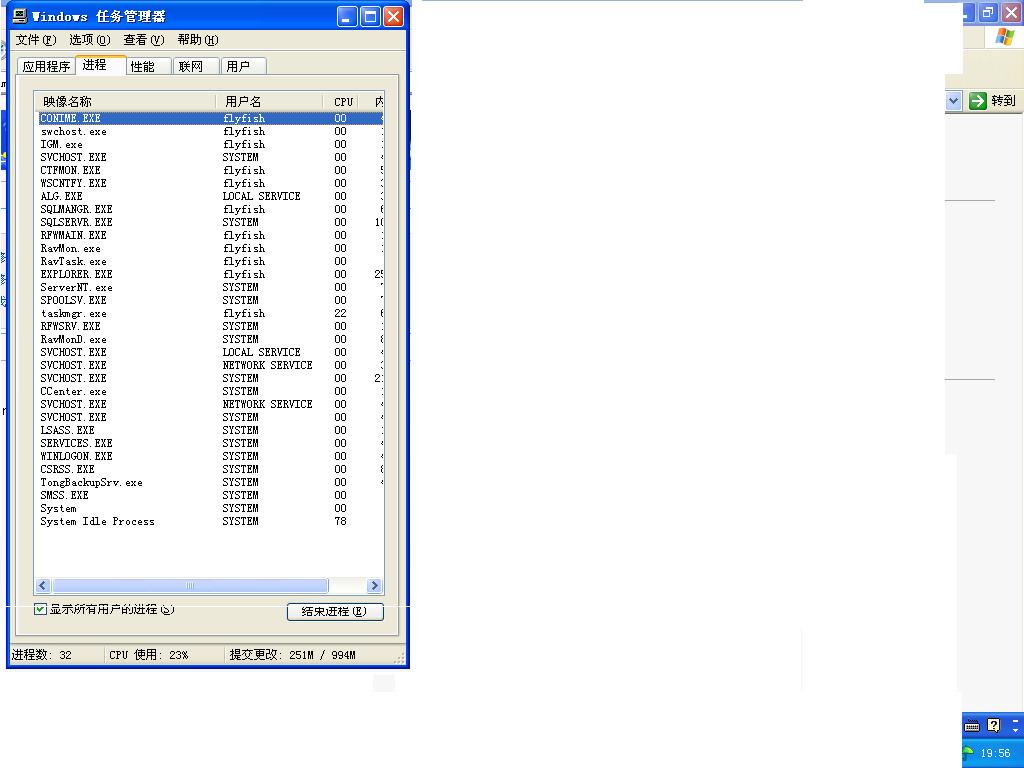Click the question mark help icon in the language bar
Image resolution: width=1024 pixels, height=768 pixels.
(994, 725)
